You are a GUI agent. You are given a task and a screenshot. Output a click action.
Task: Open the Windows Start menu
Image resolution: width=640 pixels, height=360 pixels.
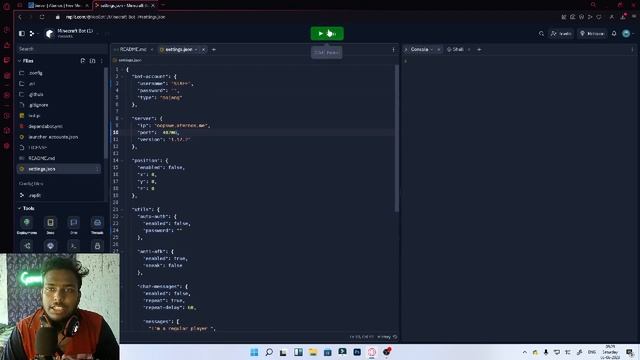tap(254, 352)
